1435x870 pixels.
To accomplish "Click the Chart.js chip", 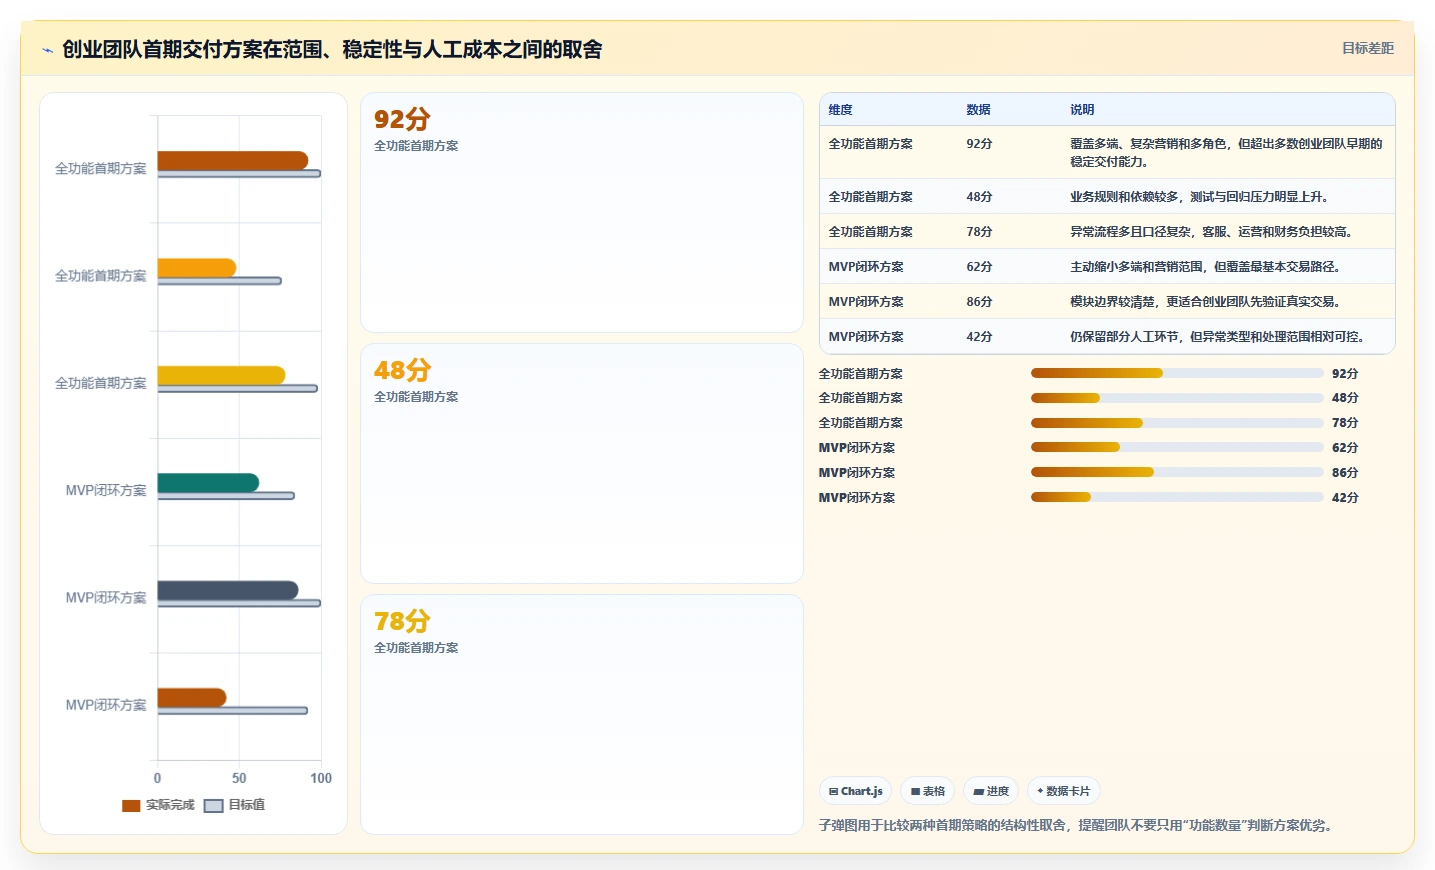I will 856,791.
